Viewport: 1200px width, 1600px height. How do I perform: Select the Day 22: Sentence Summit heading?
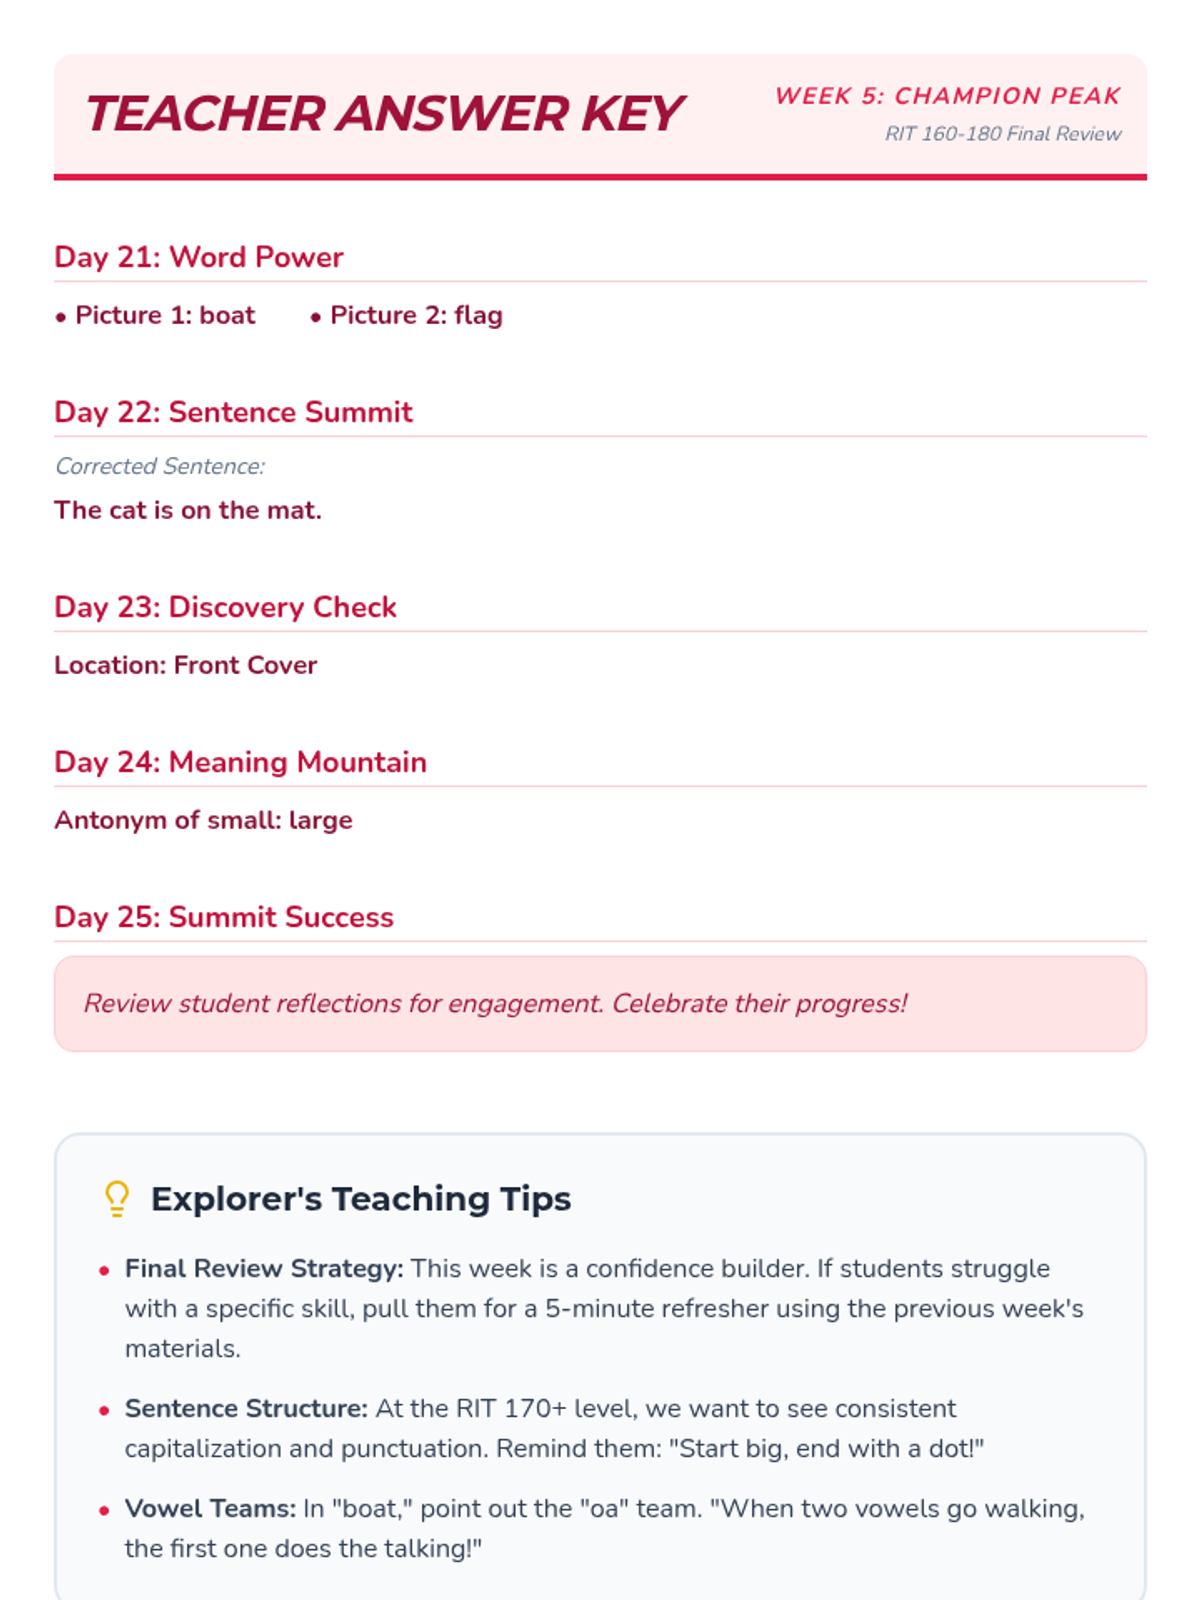[233, 412]
